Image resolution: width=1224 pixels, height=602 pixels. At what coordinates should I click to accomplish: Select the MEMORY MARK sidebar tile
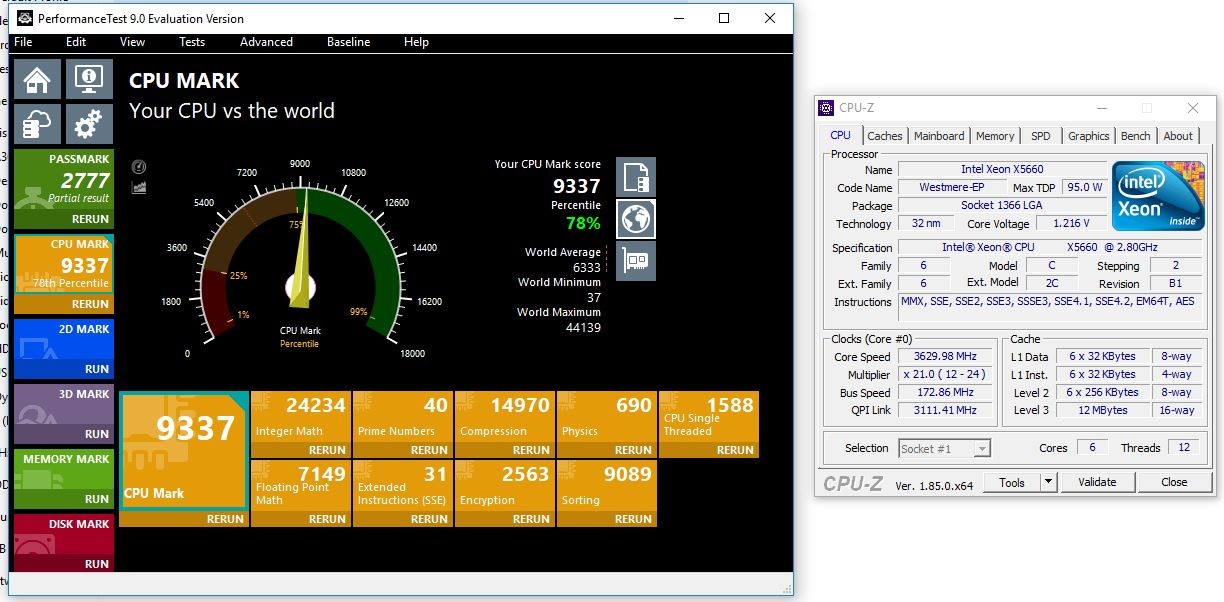click(62, 470)
